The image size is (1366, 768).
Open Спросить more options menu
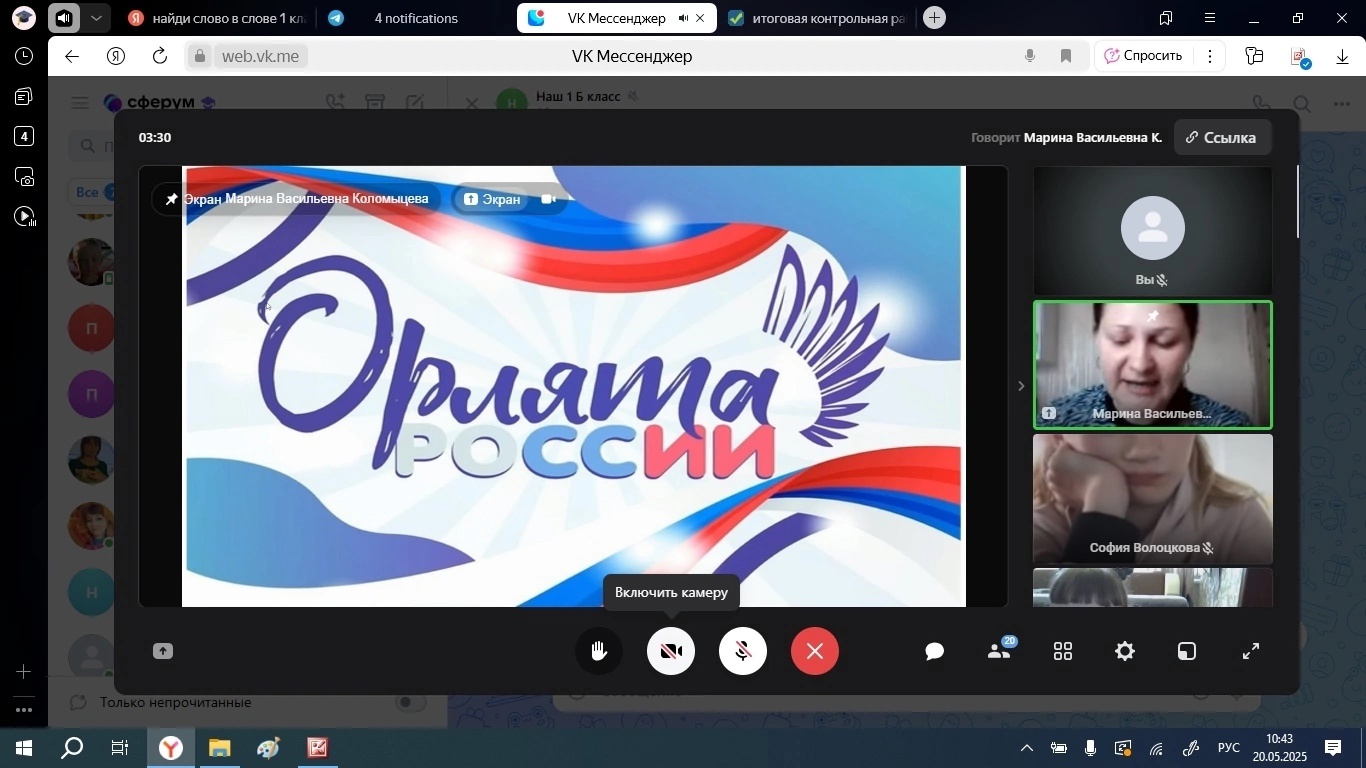tap(1210, 56)
